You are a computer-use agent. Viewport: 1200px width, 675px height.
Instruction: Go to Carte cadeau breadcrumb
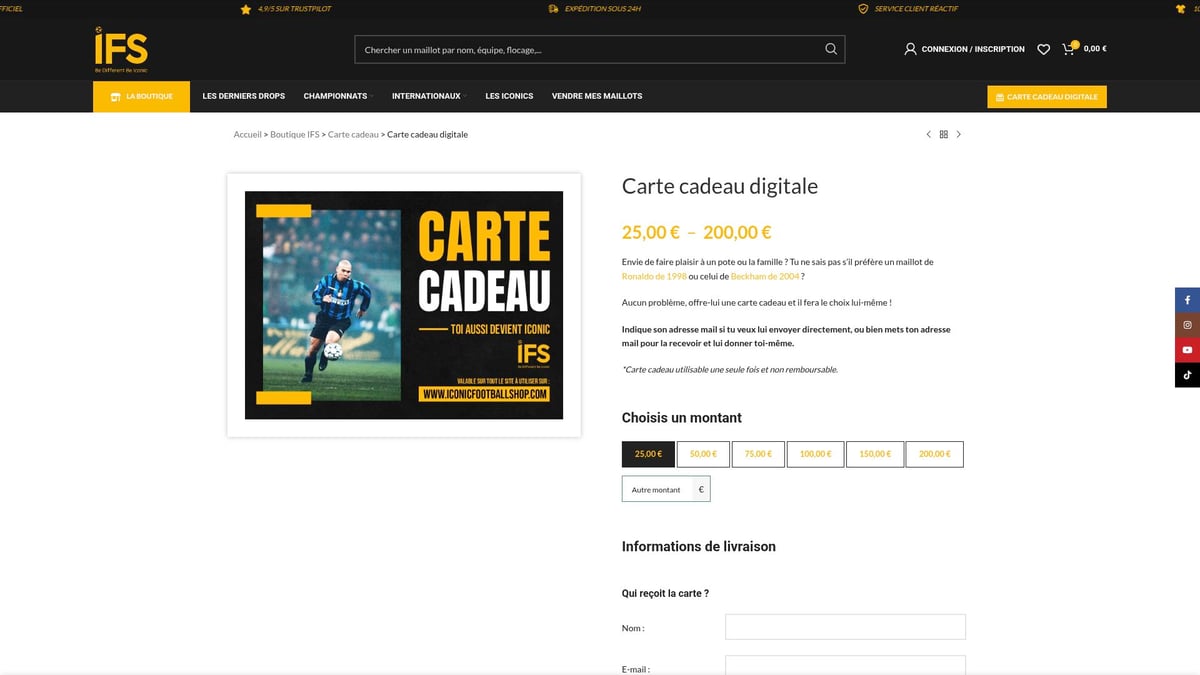point(353,134)
